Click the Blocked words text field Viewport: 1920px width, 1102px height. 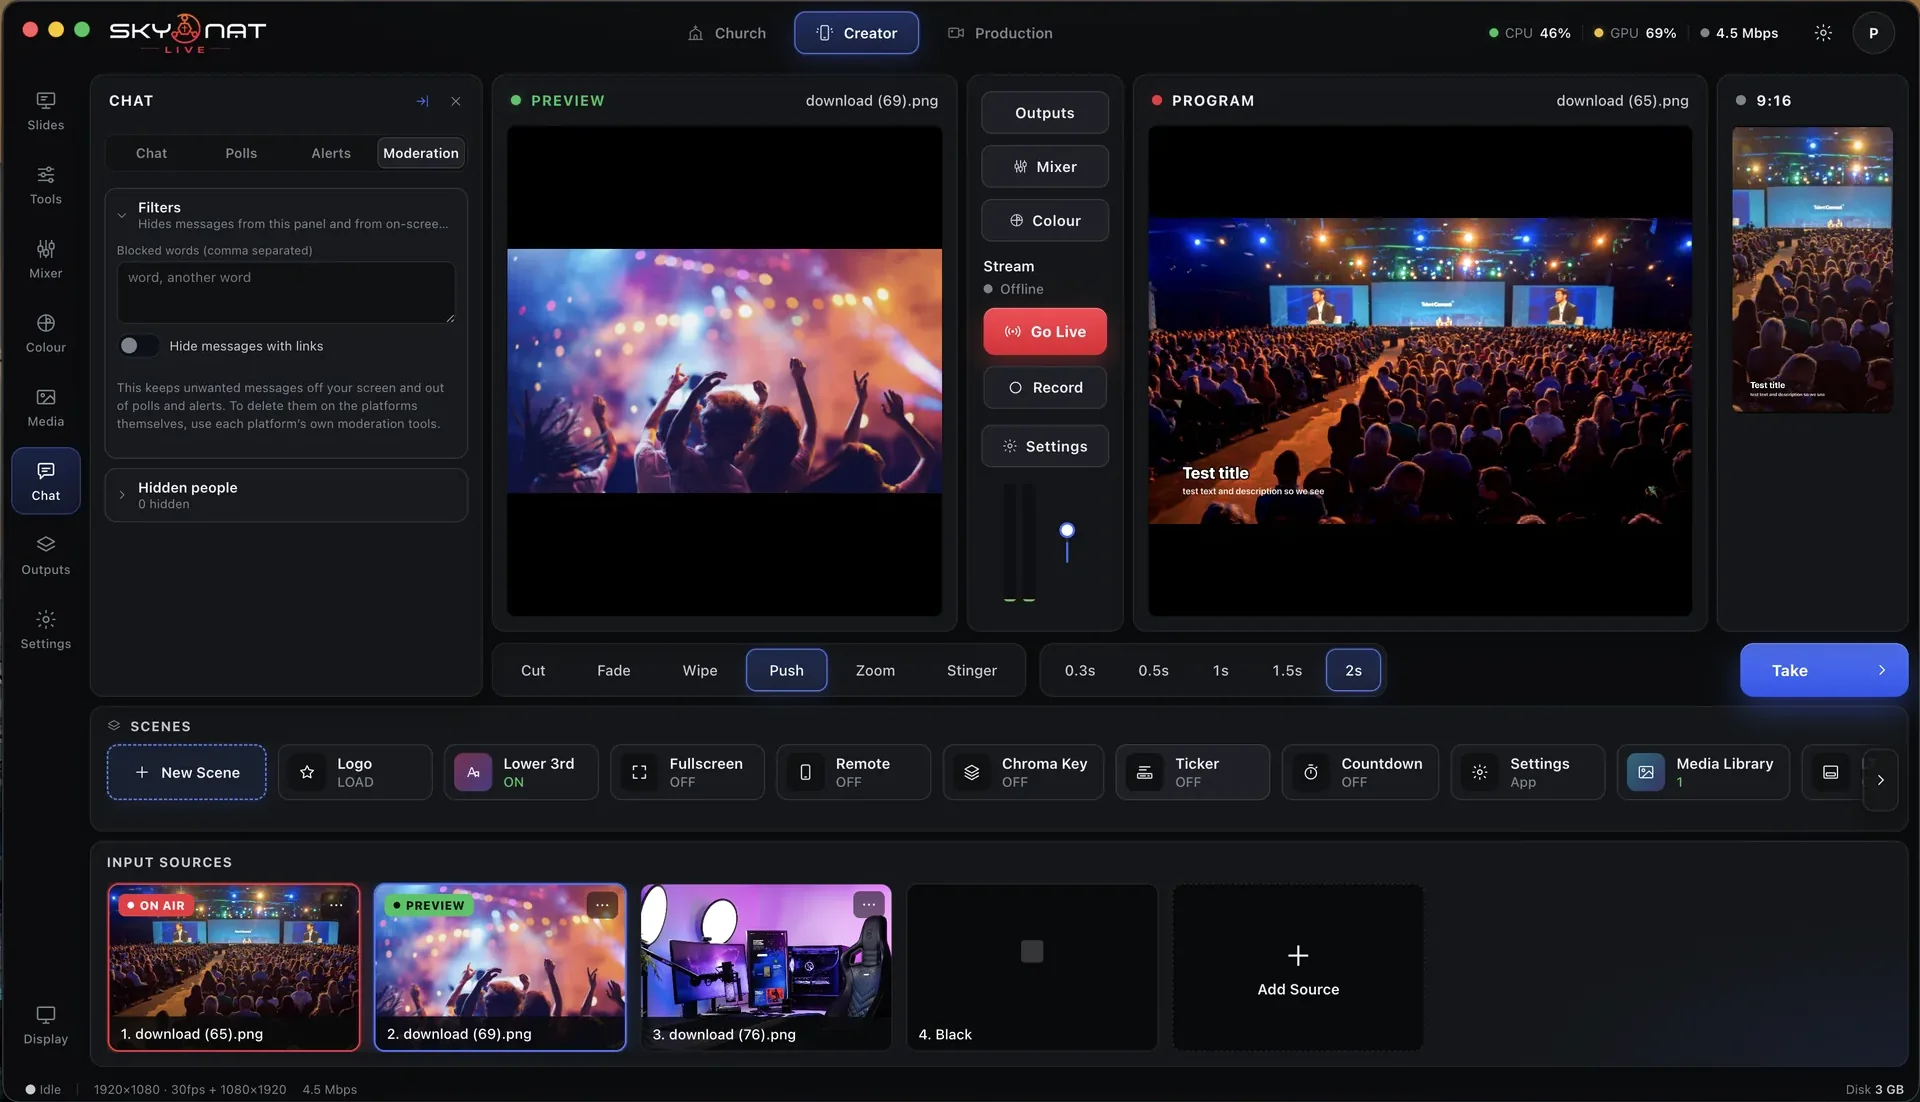286,292
